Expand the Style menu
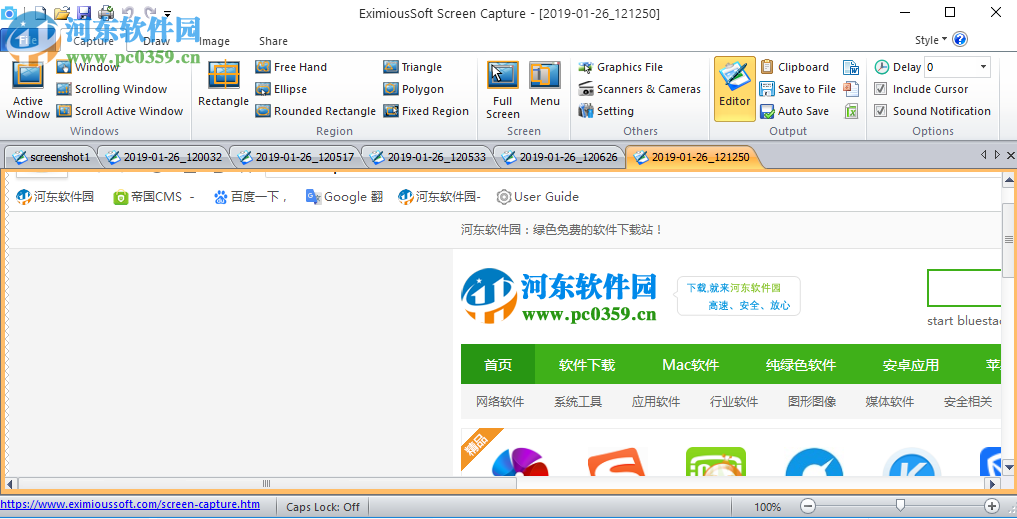The image size is (1017, 519). click(931, 40)
